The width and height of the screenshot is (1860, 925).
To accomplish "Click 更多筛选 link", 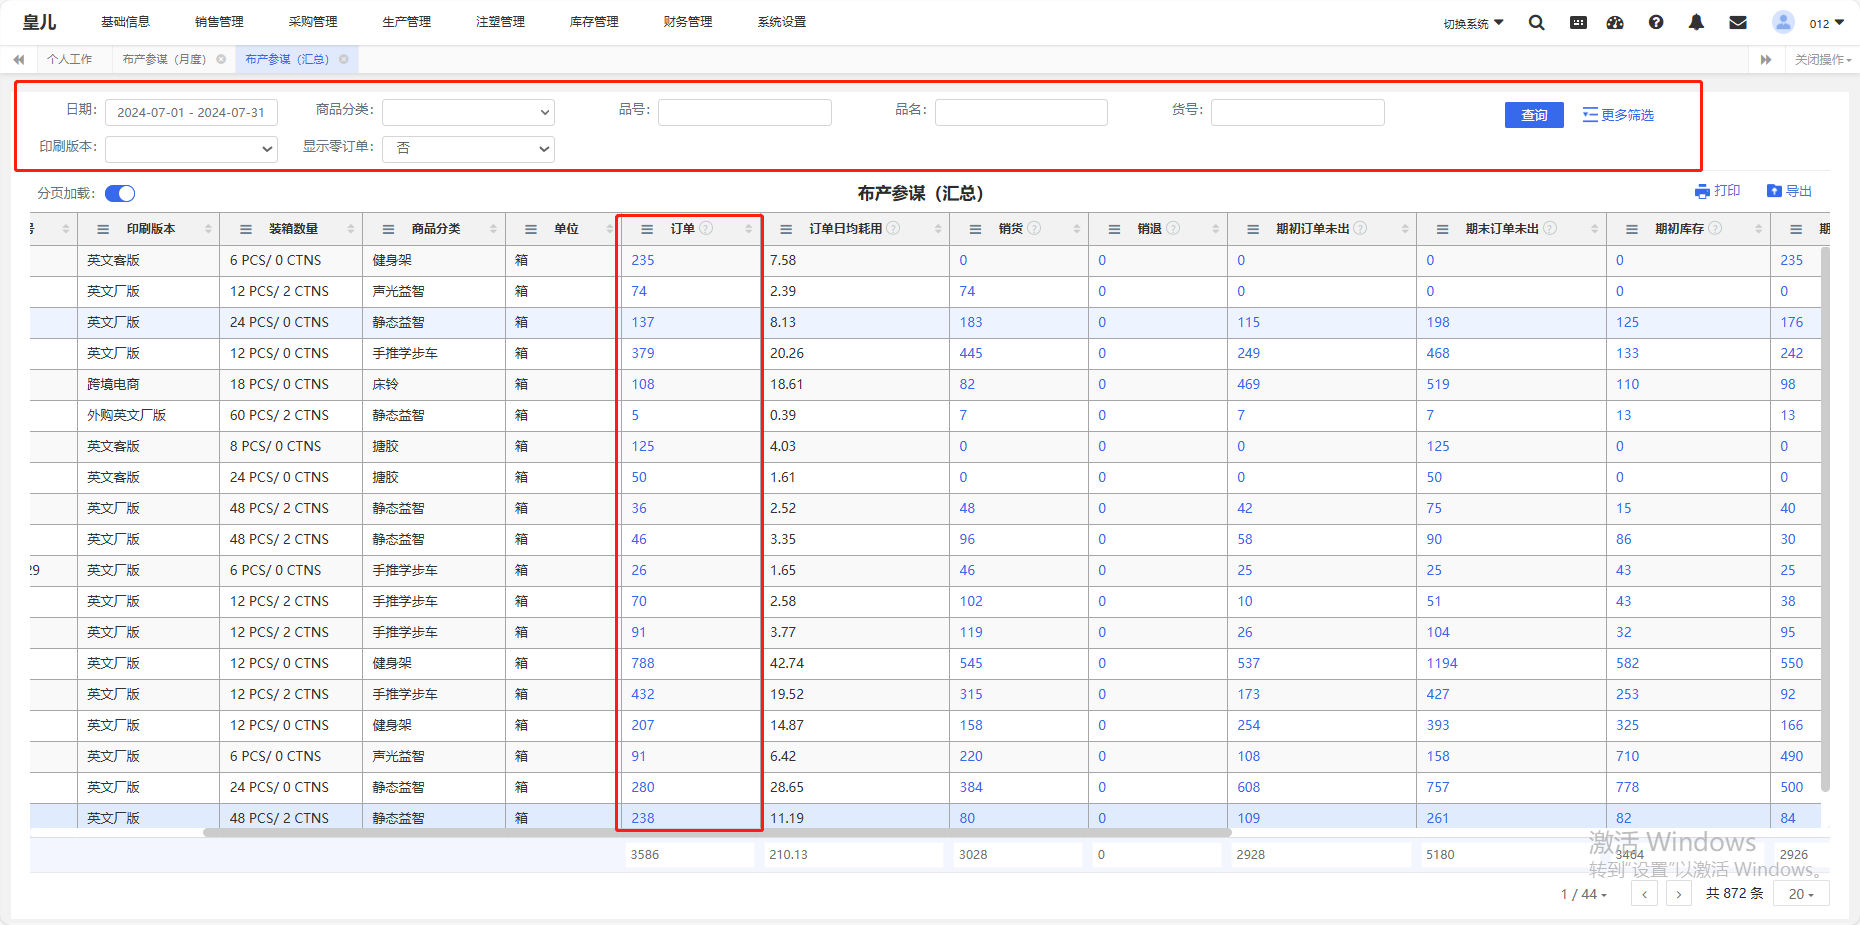I will pos(1618,115).
